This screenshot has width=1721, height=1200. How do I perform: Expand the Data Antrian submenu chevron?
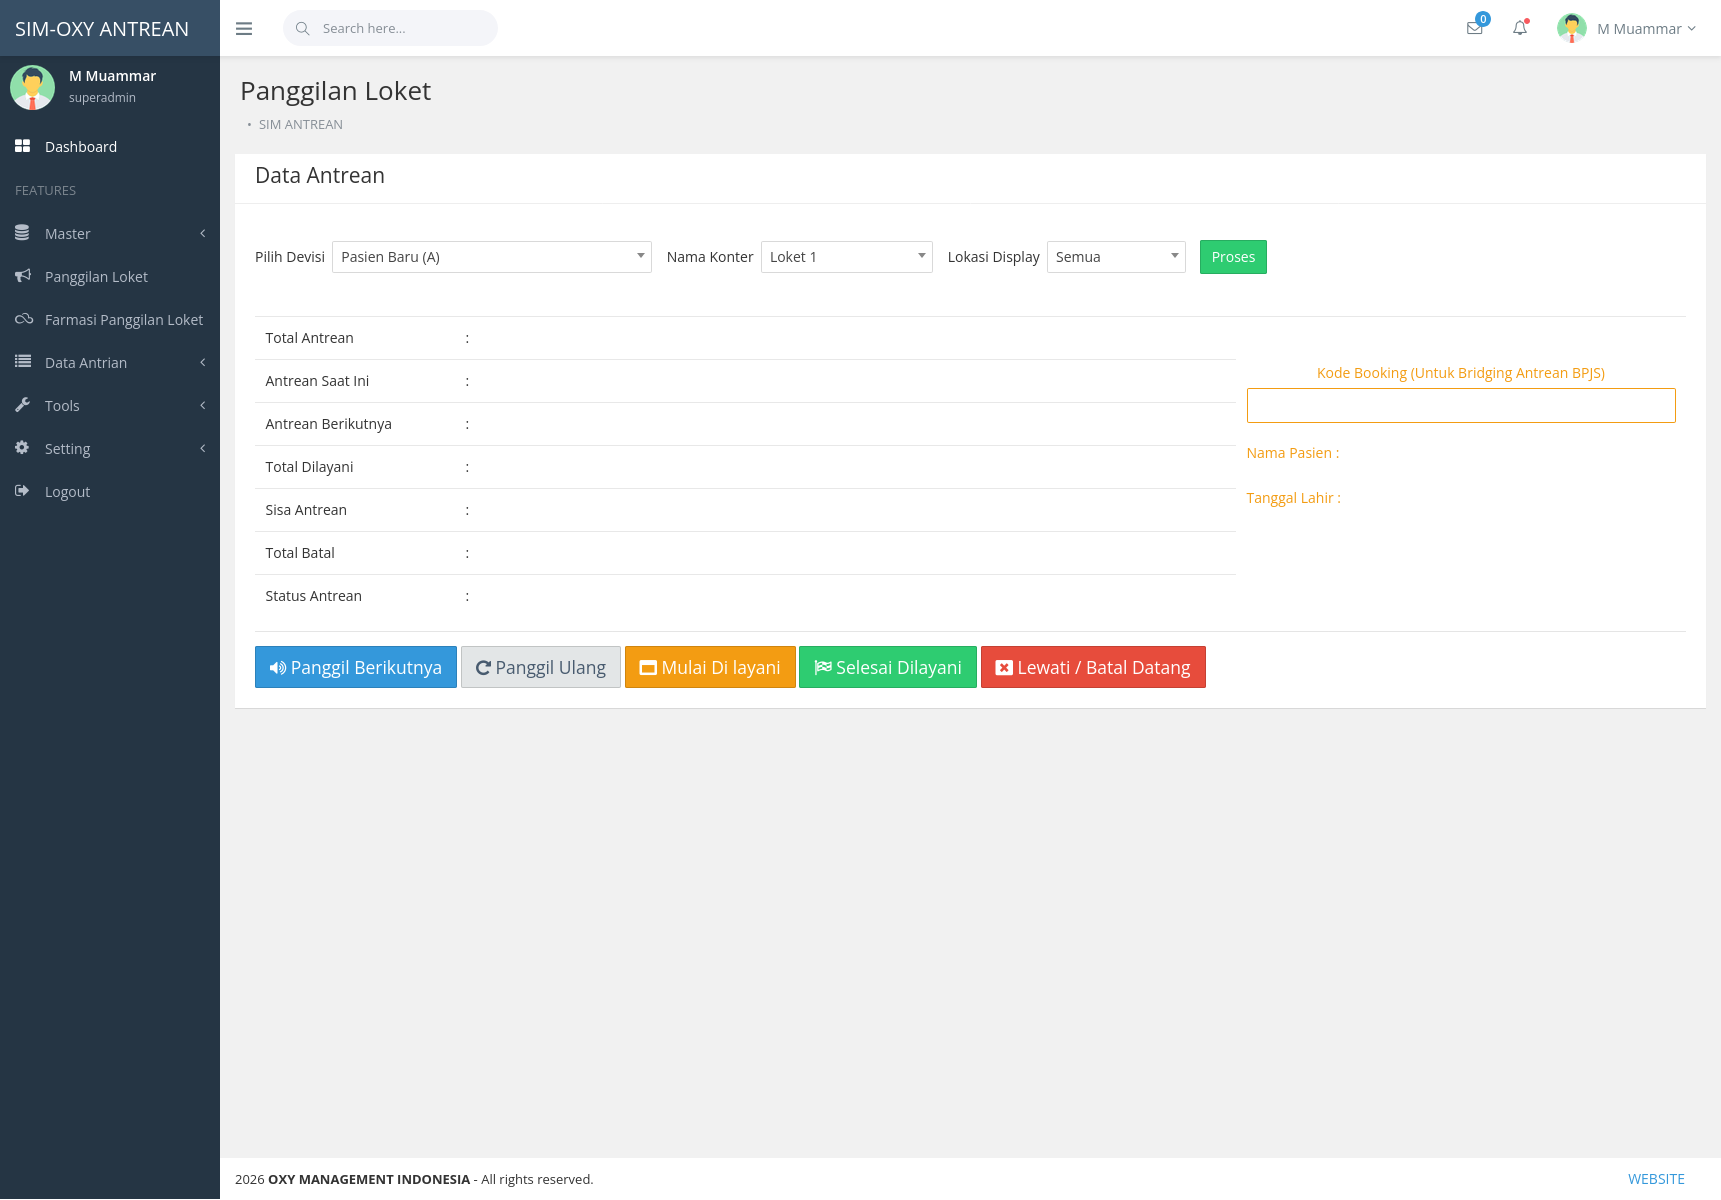(203, 362)
